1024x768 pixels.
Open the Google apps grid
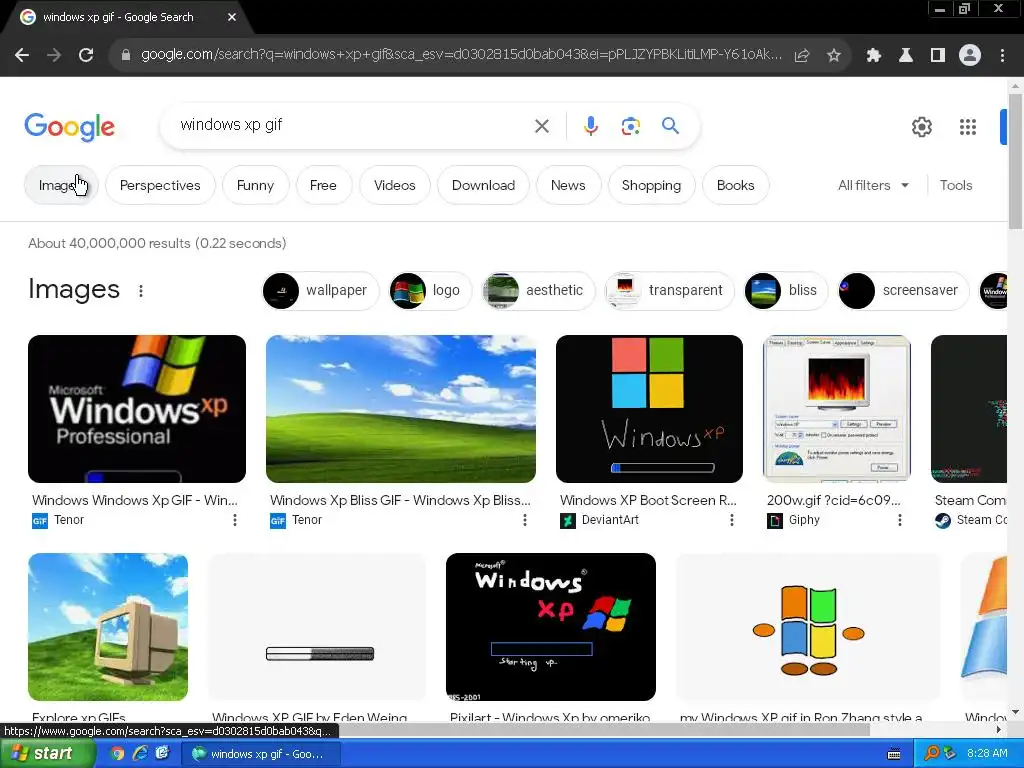(x=968, y=127)
